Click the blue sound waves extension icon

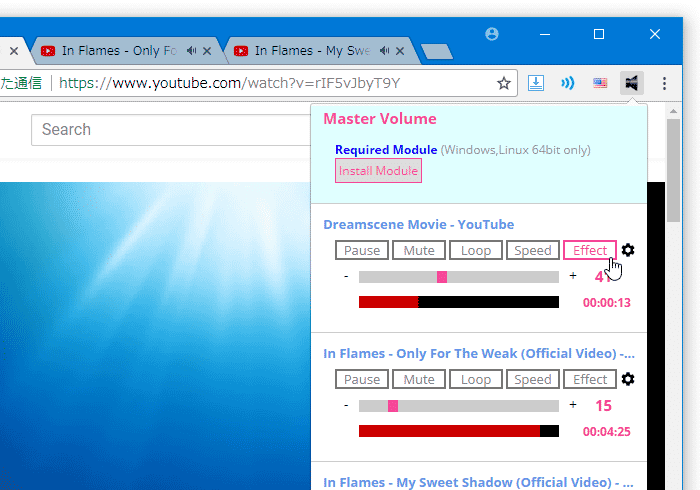567,83
